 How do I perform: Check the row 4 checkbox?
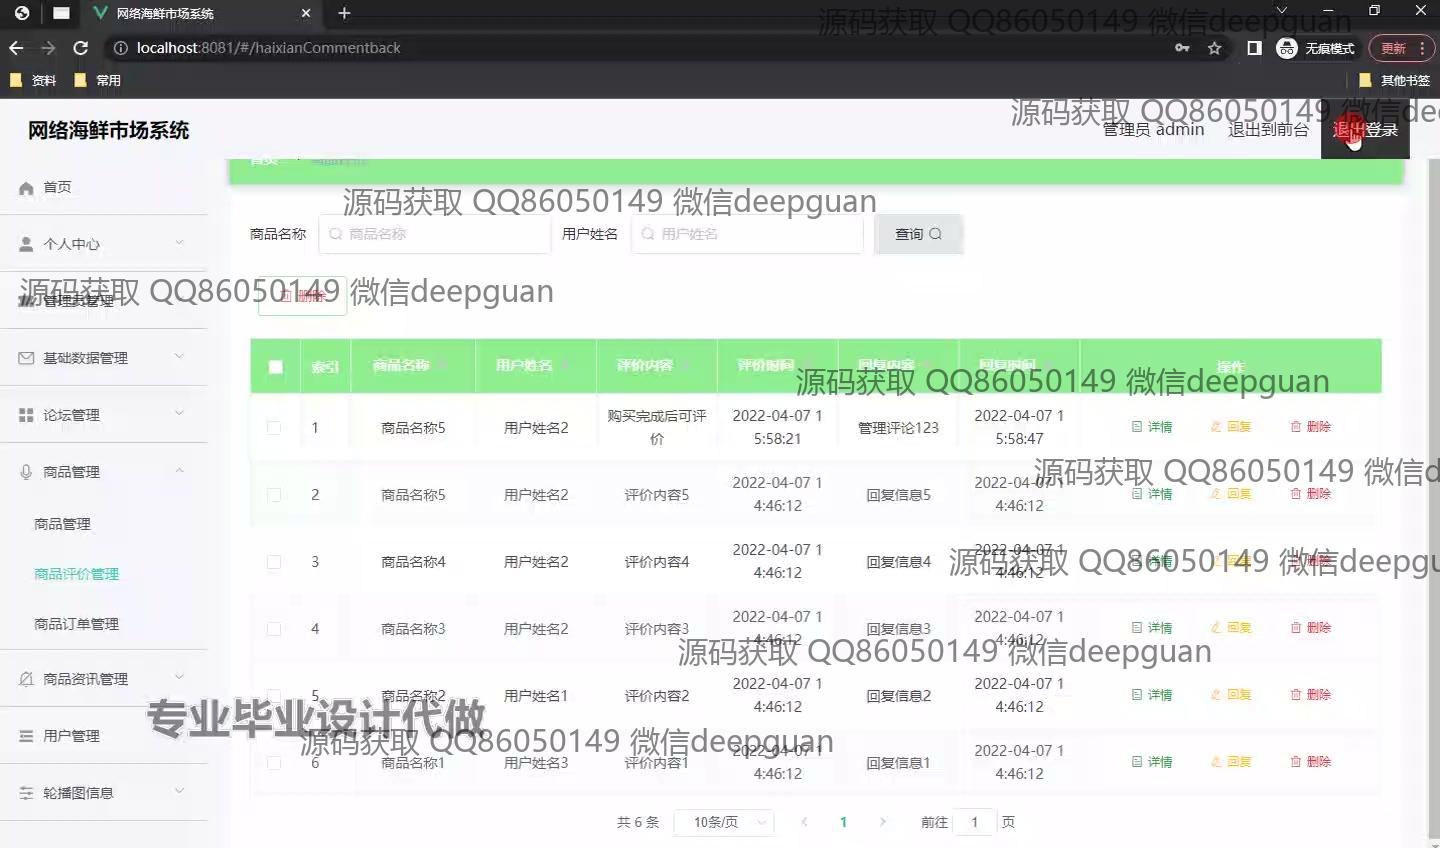point(274,629)
